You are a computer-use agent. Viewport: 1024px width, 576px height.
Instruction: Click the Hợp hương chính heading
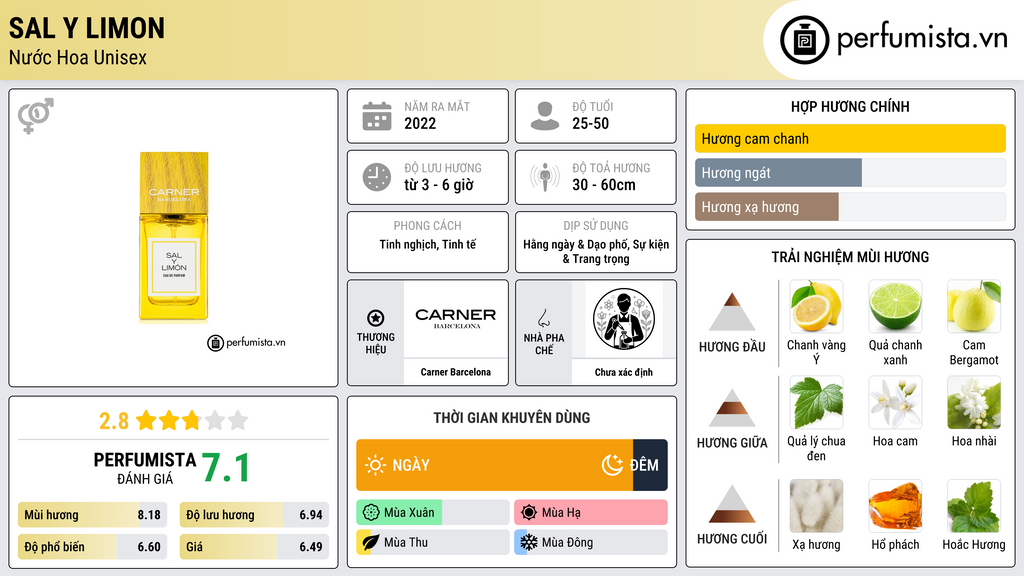click(850, 106)
